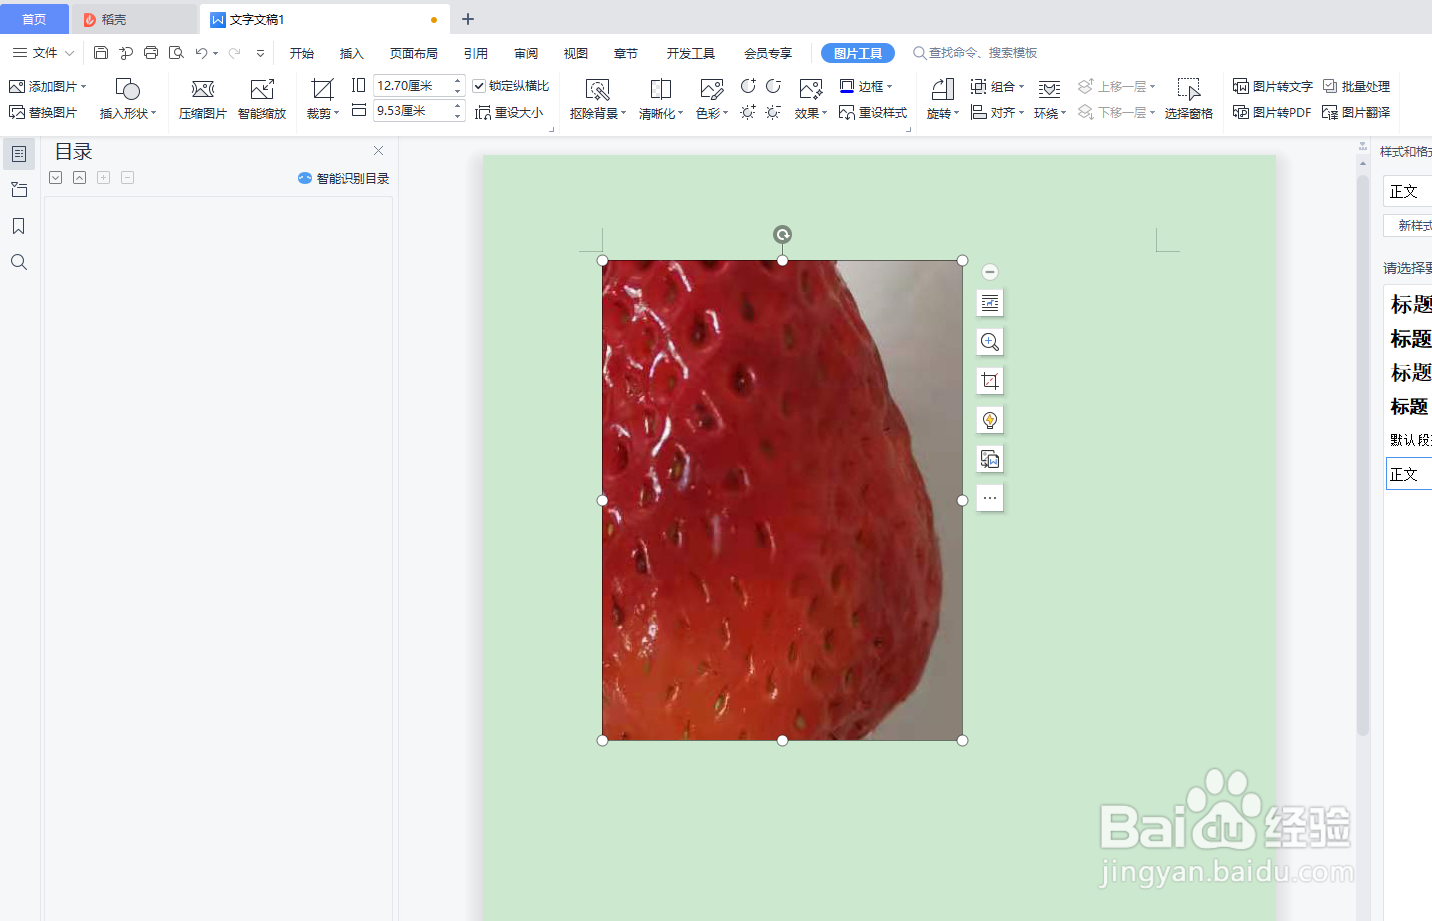Click the increase brightness sun icon
The width and height of the screenshot is (1432, 921).
748,113
